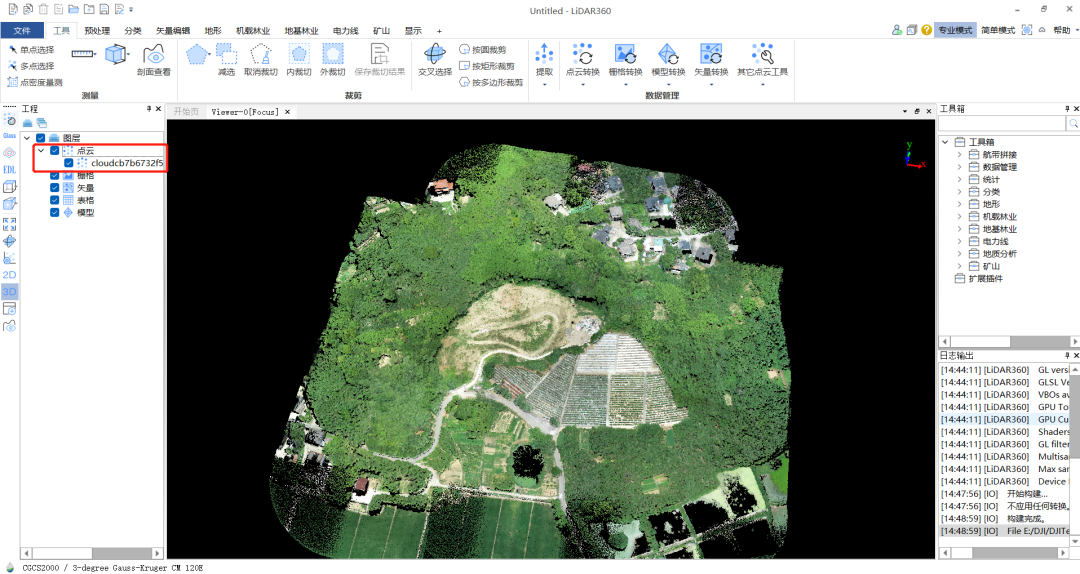Click the yellow help question mark icon
The image size is (1080, 574).
click(x=926, y=30)
